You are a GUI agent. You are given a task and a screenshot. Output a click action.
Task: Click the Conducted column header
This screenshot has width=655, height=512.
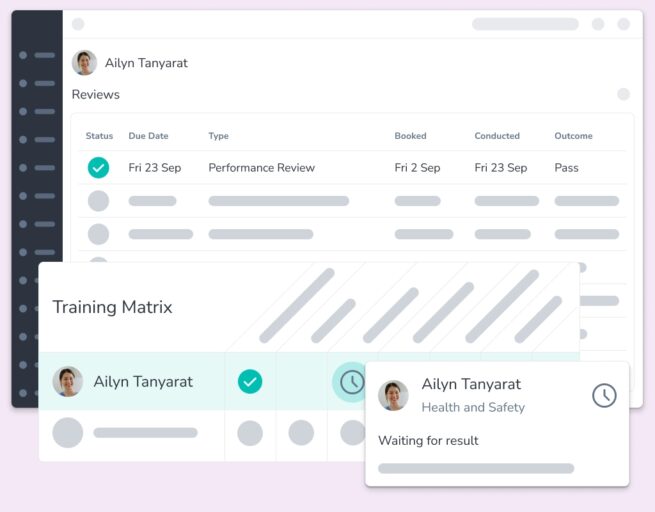[497, 136]
